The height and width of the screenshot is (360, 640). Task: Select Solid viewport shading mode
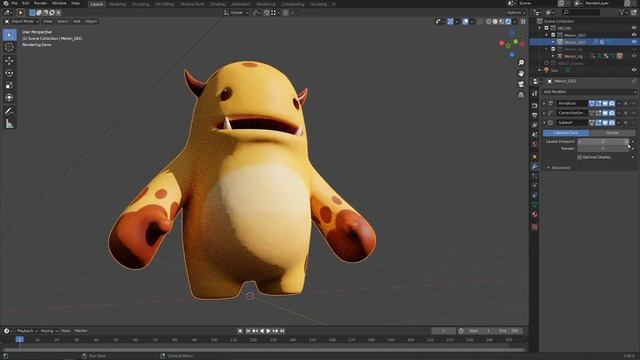point(495,22)
